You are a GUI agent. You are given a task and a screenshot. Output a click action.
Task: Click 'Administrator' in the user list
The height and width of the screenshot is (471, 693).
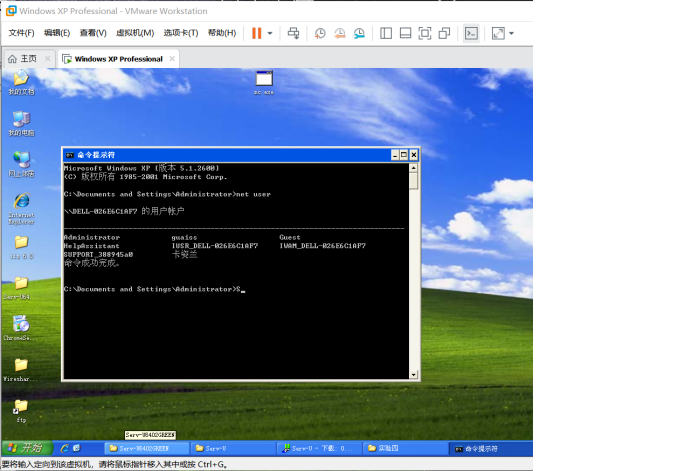(91, 237)
